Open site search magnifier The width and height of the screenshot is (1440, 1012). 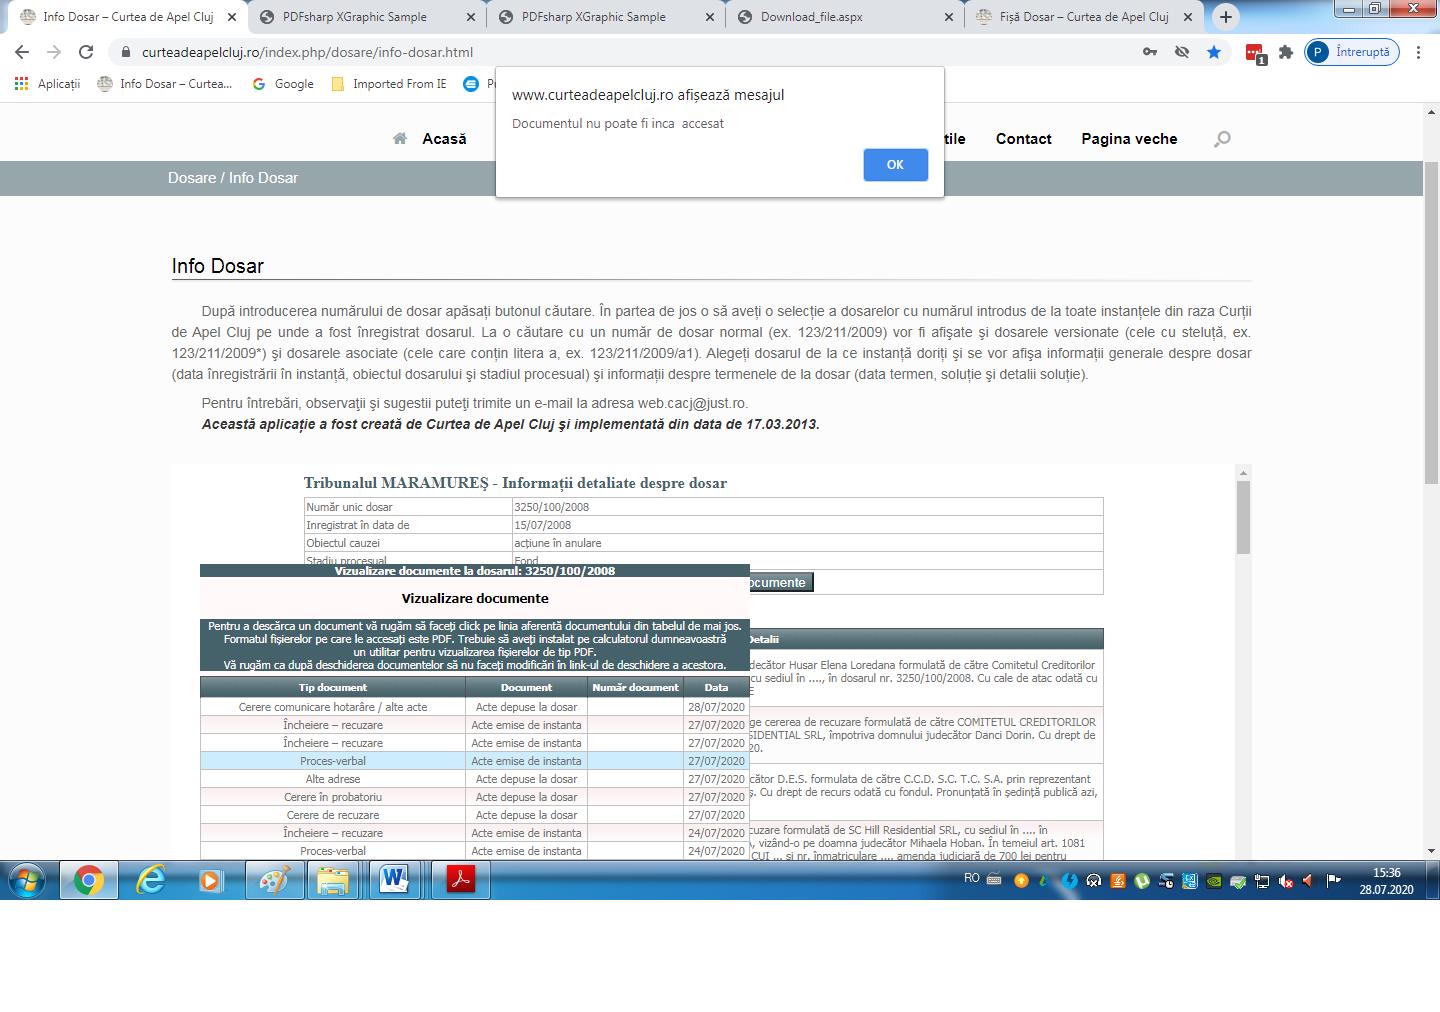click(x=1222, y=139)
